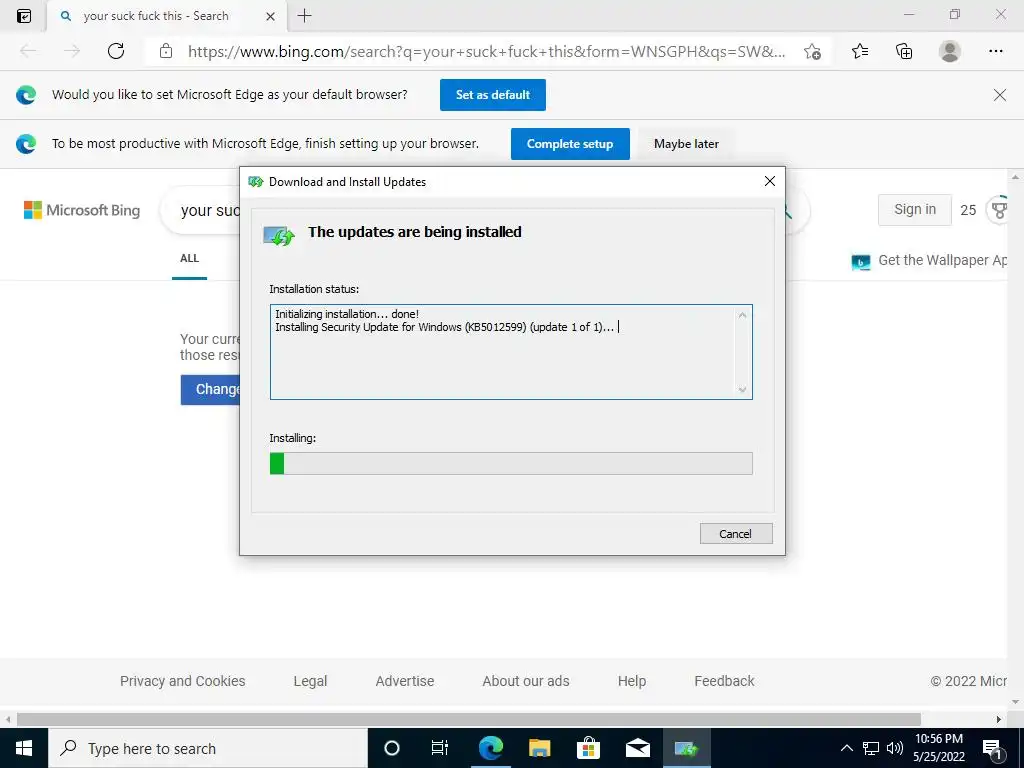Click the Installing progress bar
Screen dimensions: 1024x768
click(511, 464)
